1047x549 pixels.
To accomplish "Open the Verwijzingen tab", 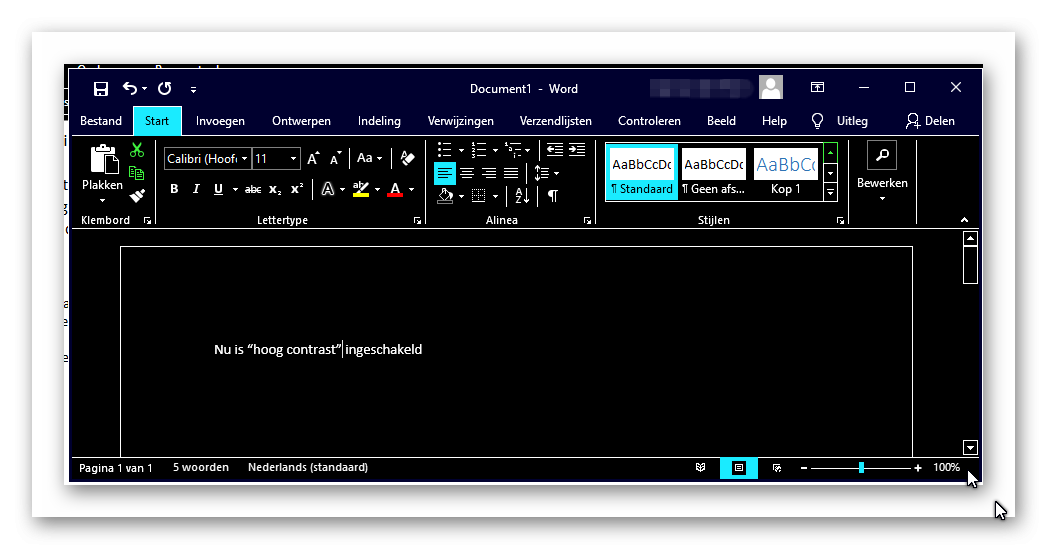I will (461, 121).
